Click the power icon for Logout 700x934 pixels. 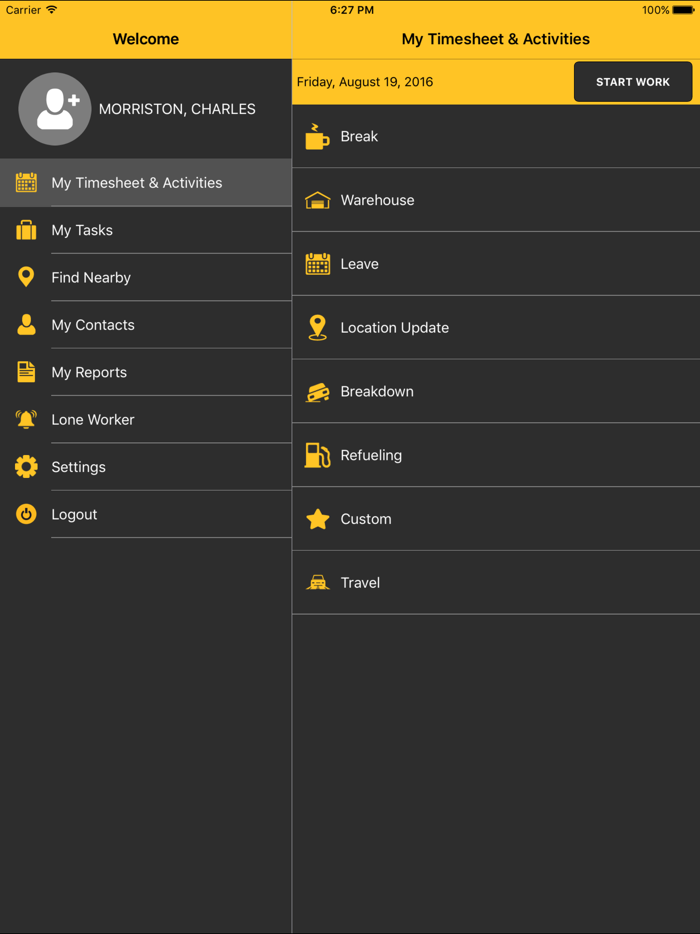point(26,514)
